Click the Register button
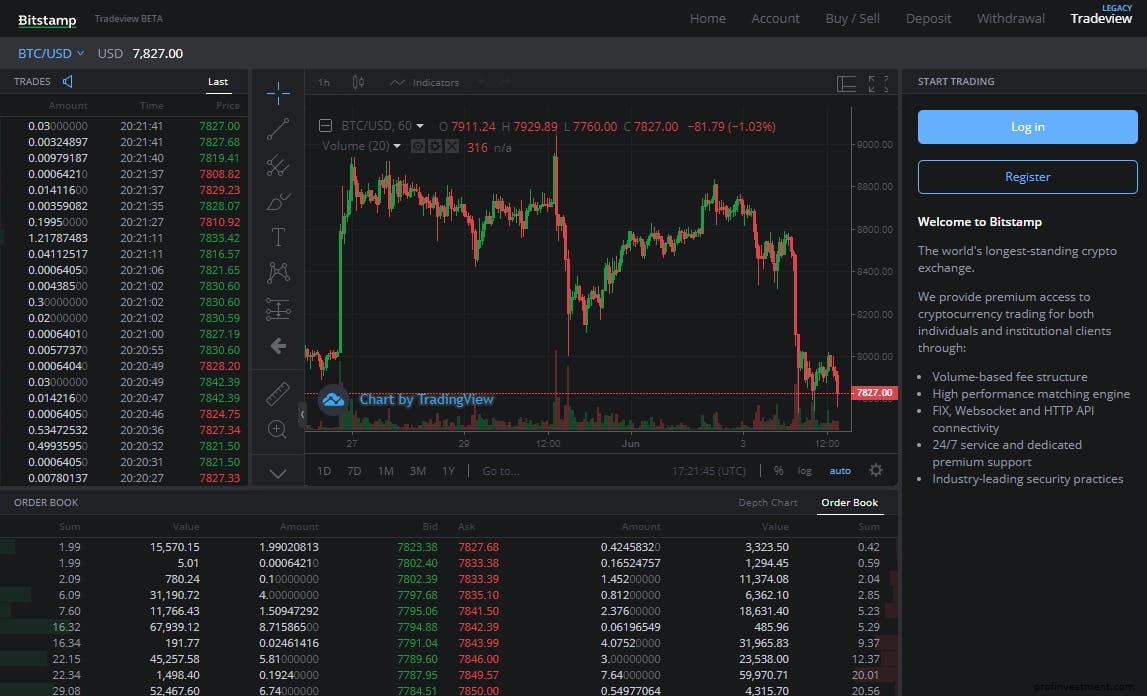 pos(1027,177)
